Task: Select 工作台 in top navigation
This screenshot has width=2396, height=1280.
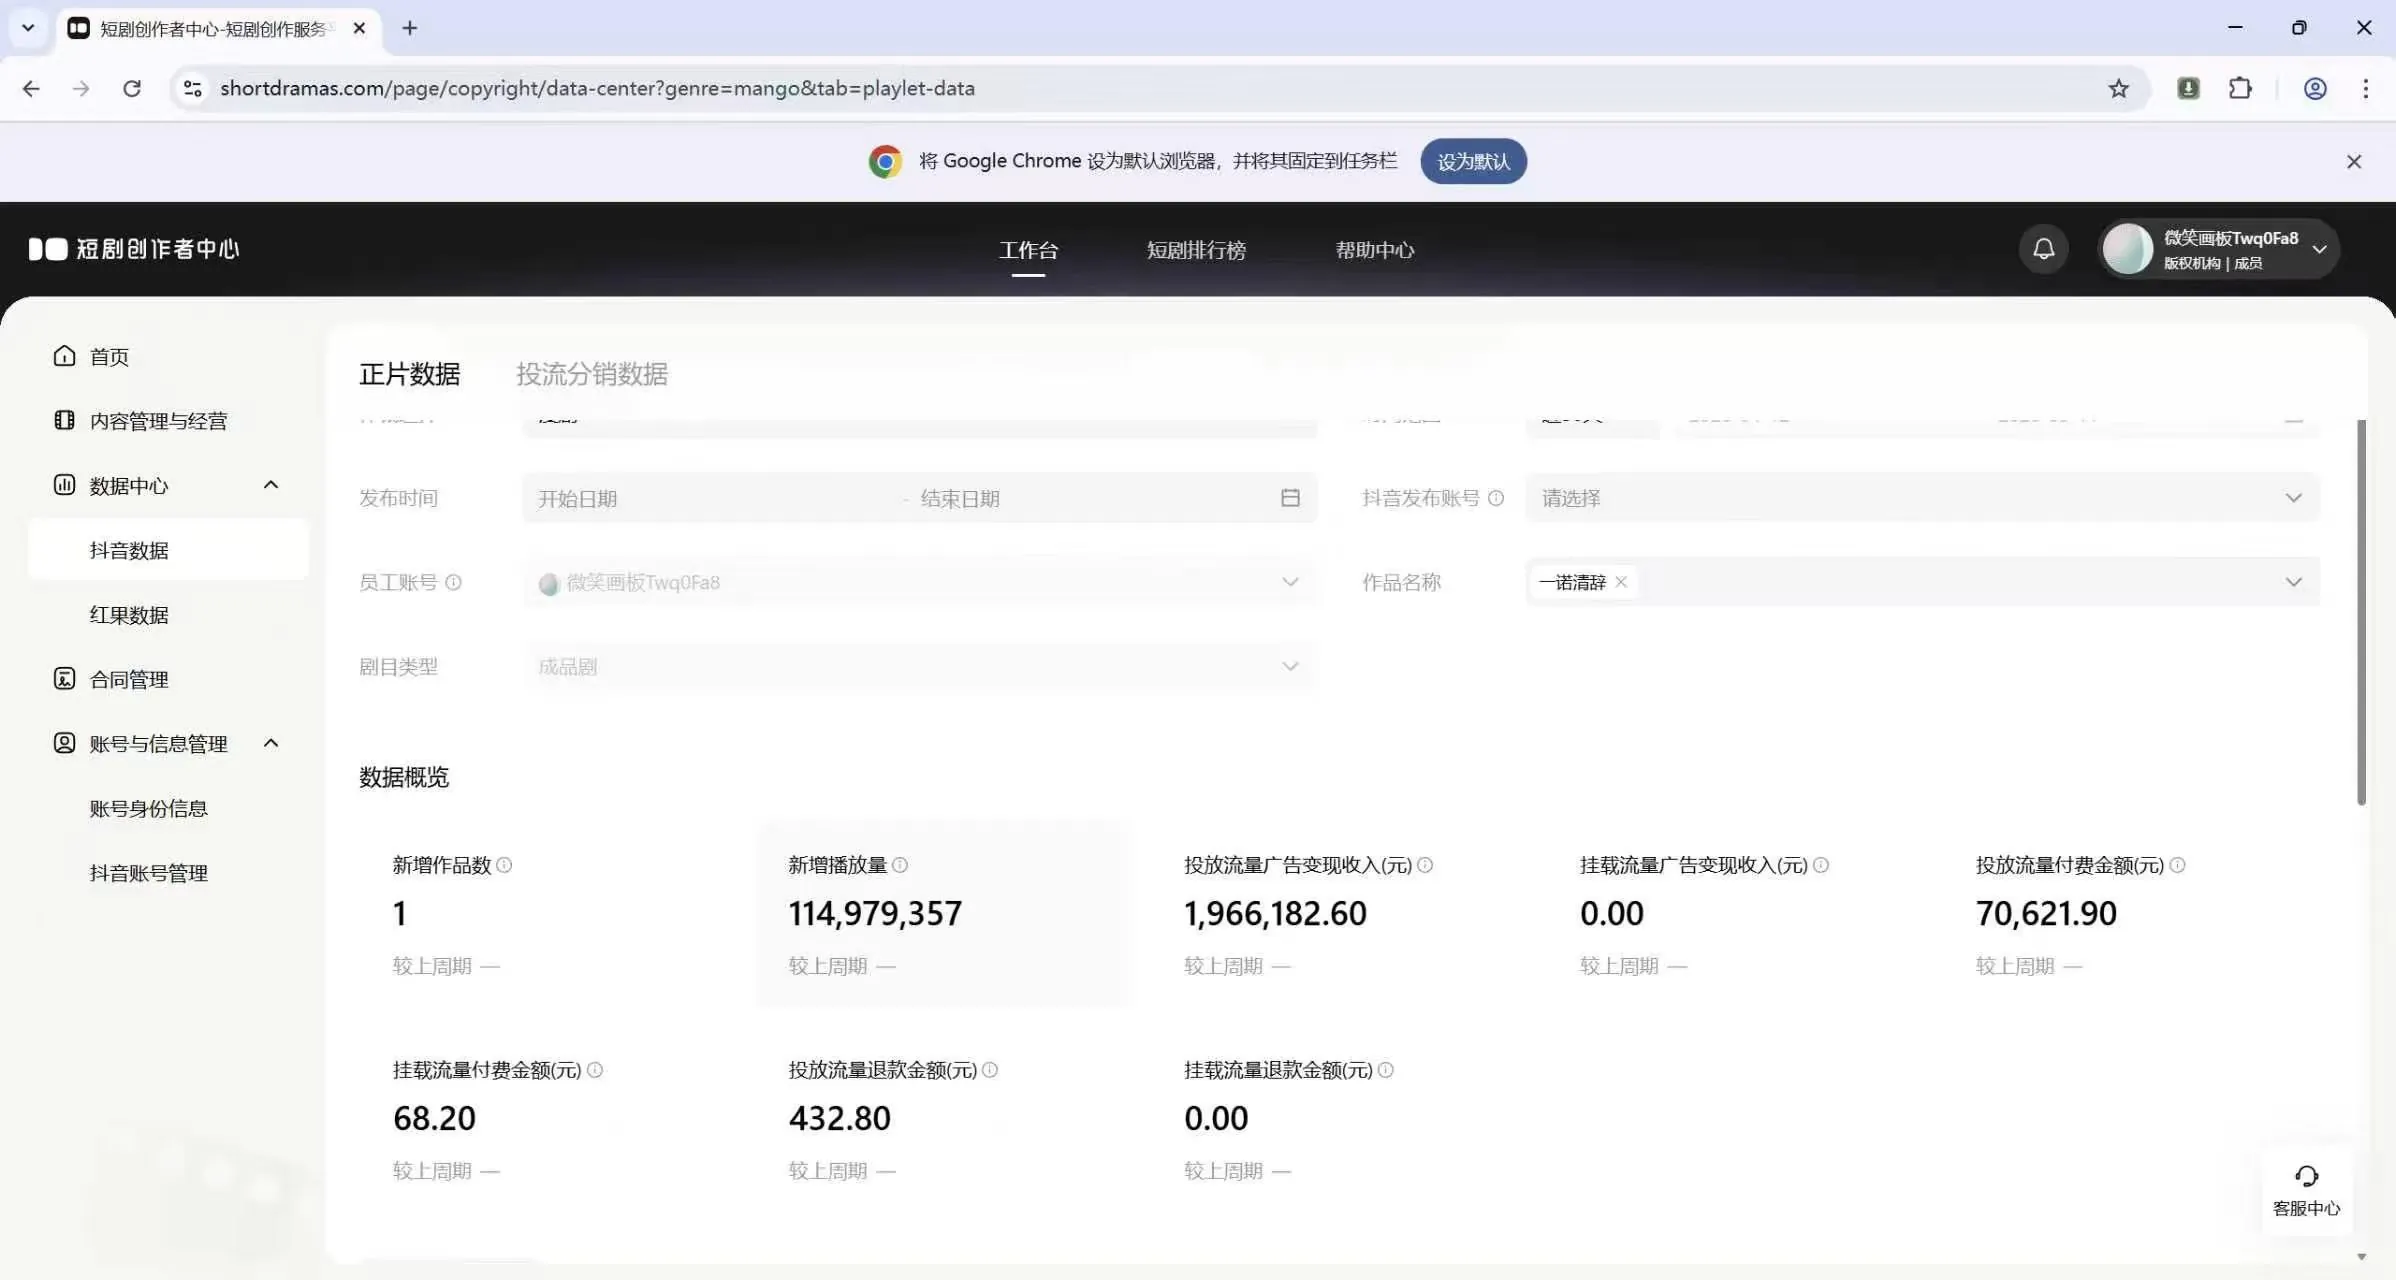Action: pos(1028,250)
